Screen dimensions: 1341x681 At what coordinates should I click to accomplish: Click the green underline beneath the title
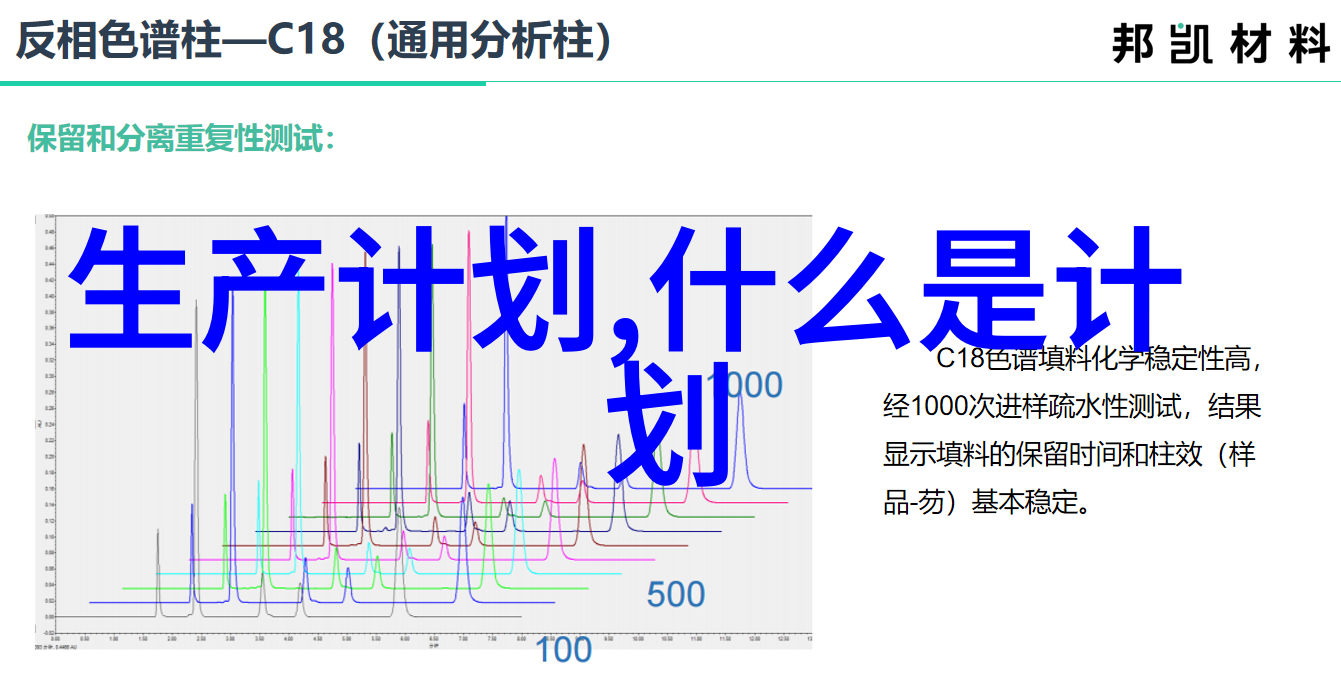point(242,84)
